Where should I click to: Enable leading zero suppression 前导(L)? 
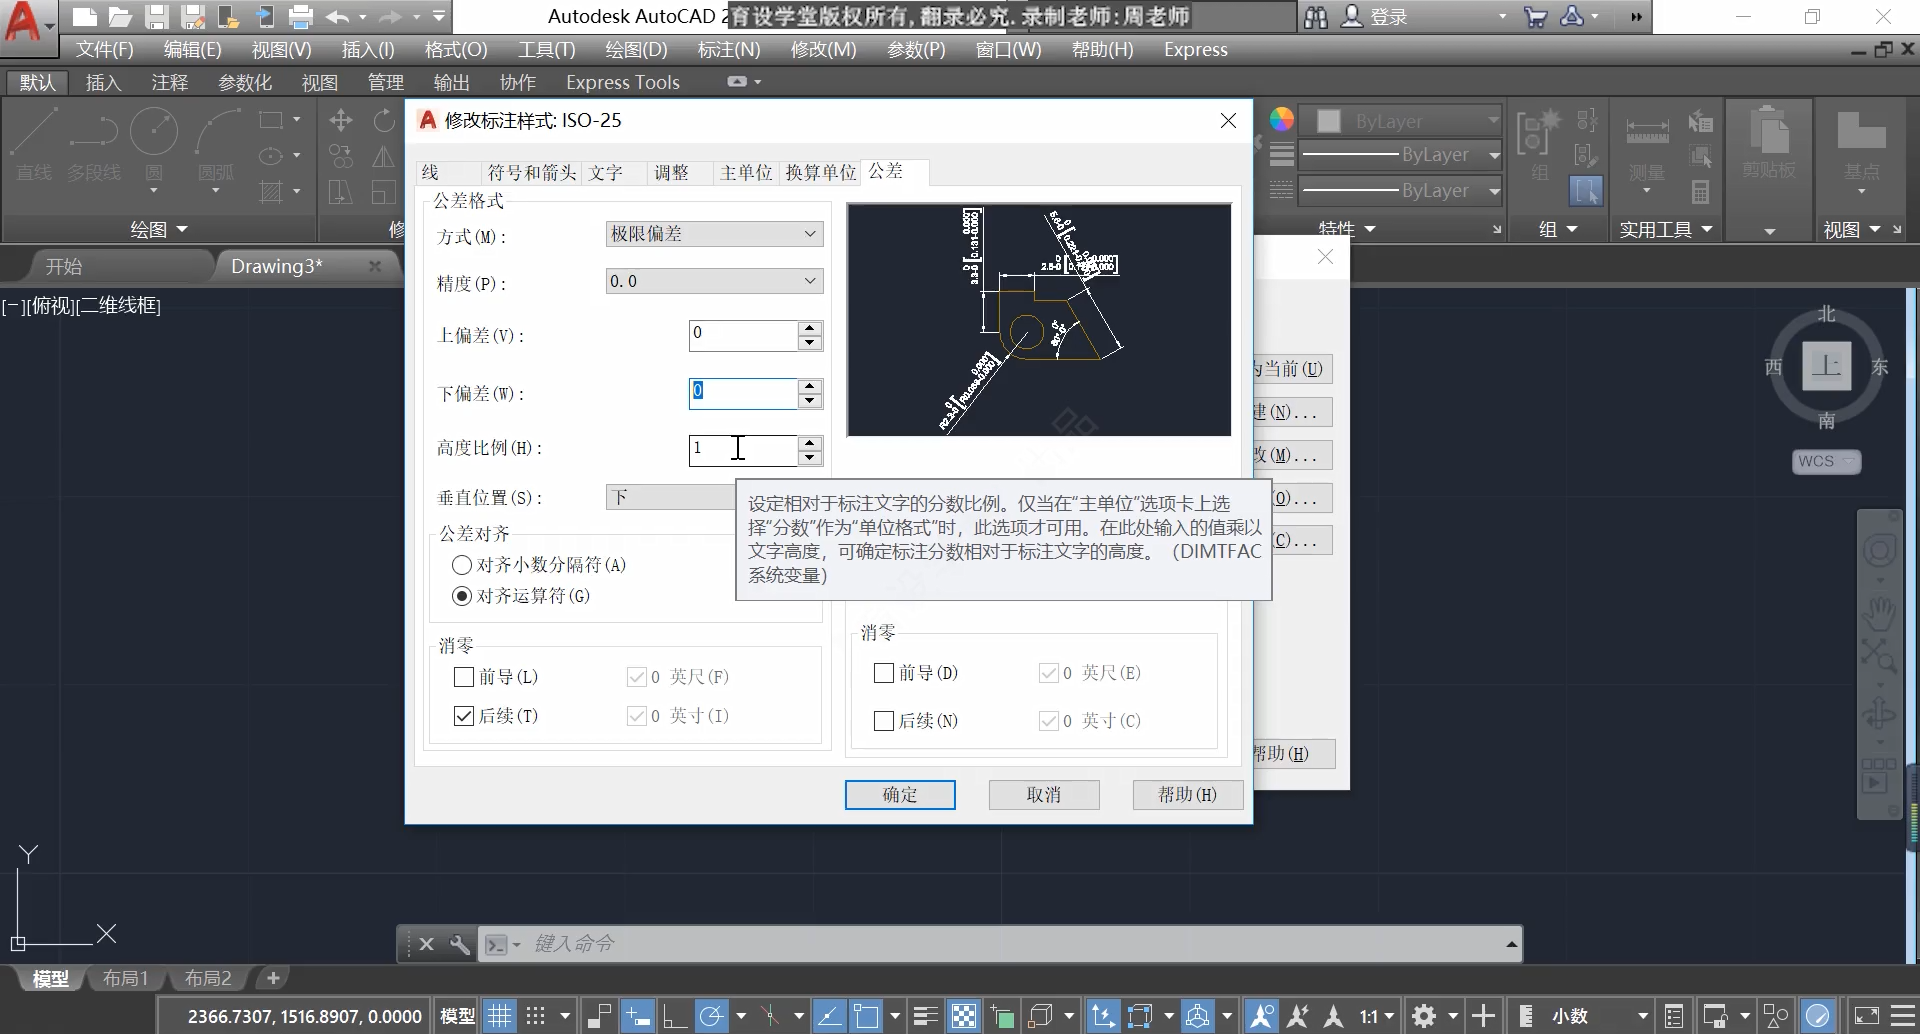tap(464, 677)
